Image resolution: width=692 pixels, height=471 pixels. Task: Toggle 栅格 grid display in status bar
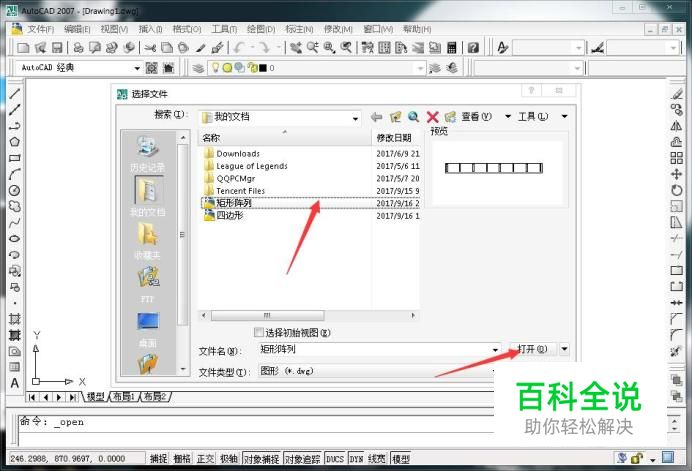(x=182, y=459)
